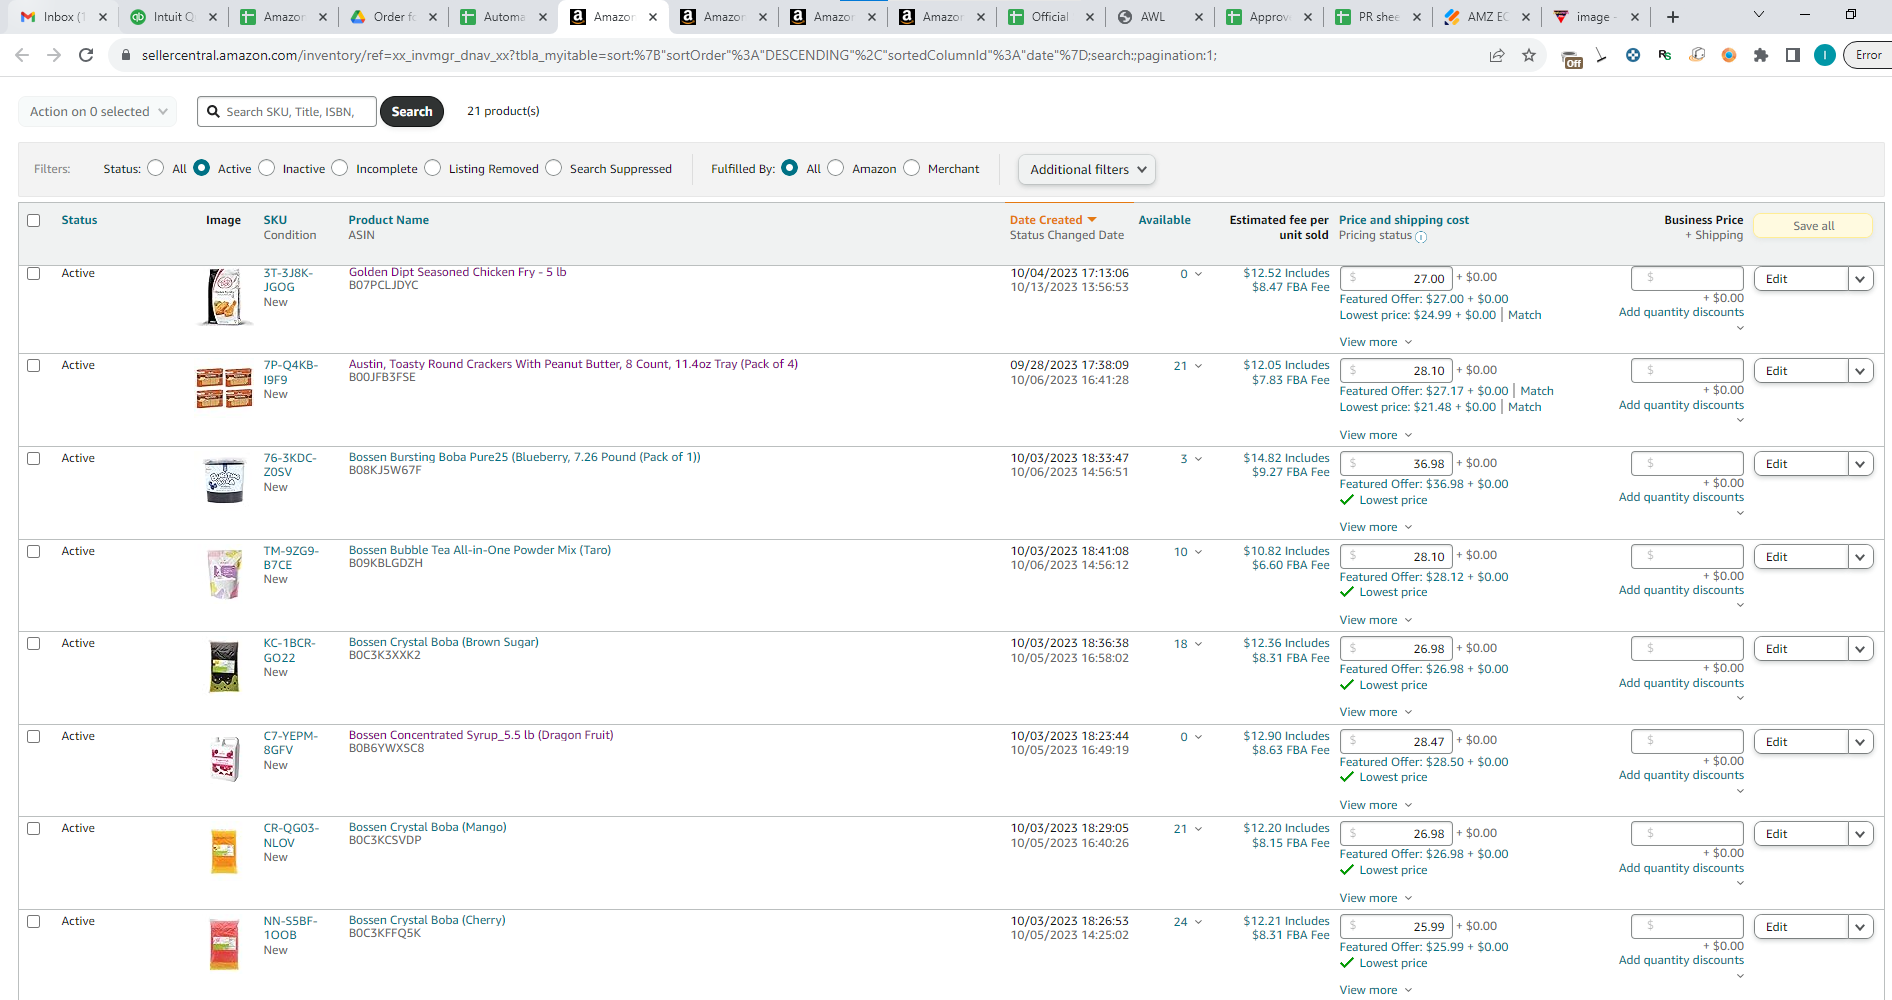Open the box-shaped extension icon
The width and height of the screenshot is (1892, 1000).
(x=1697, y=55)
